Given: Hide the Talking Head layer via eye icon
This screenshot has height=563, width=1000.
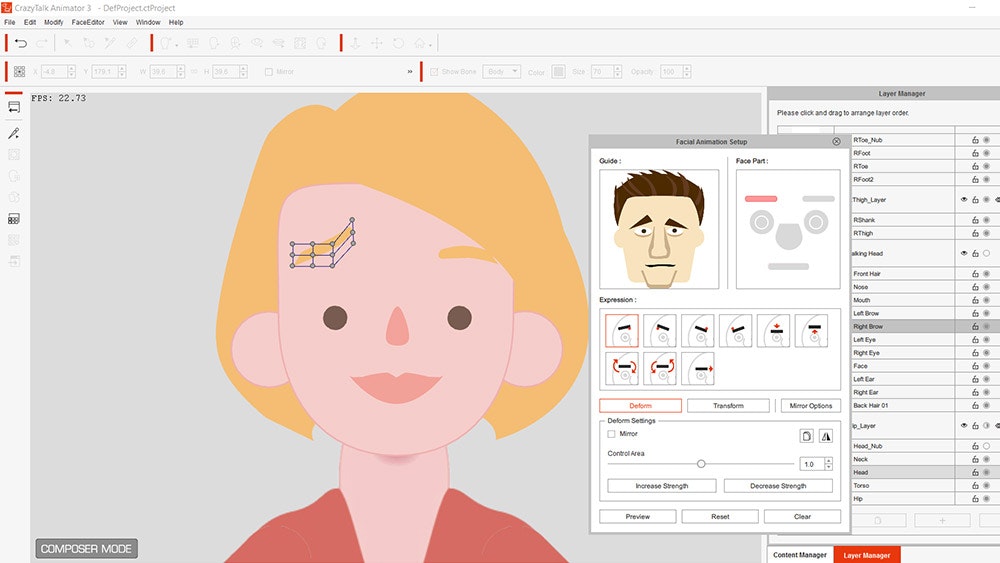Looking at the screenshot, I should [x=964, y=254].
